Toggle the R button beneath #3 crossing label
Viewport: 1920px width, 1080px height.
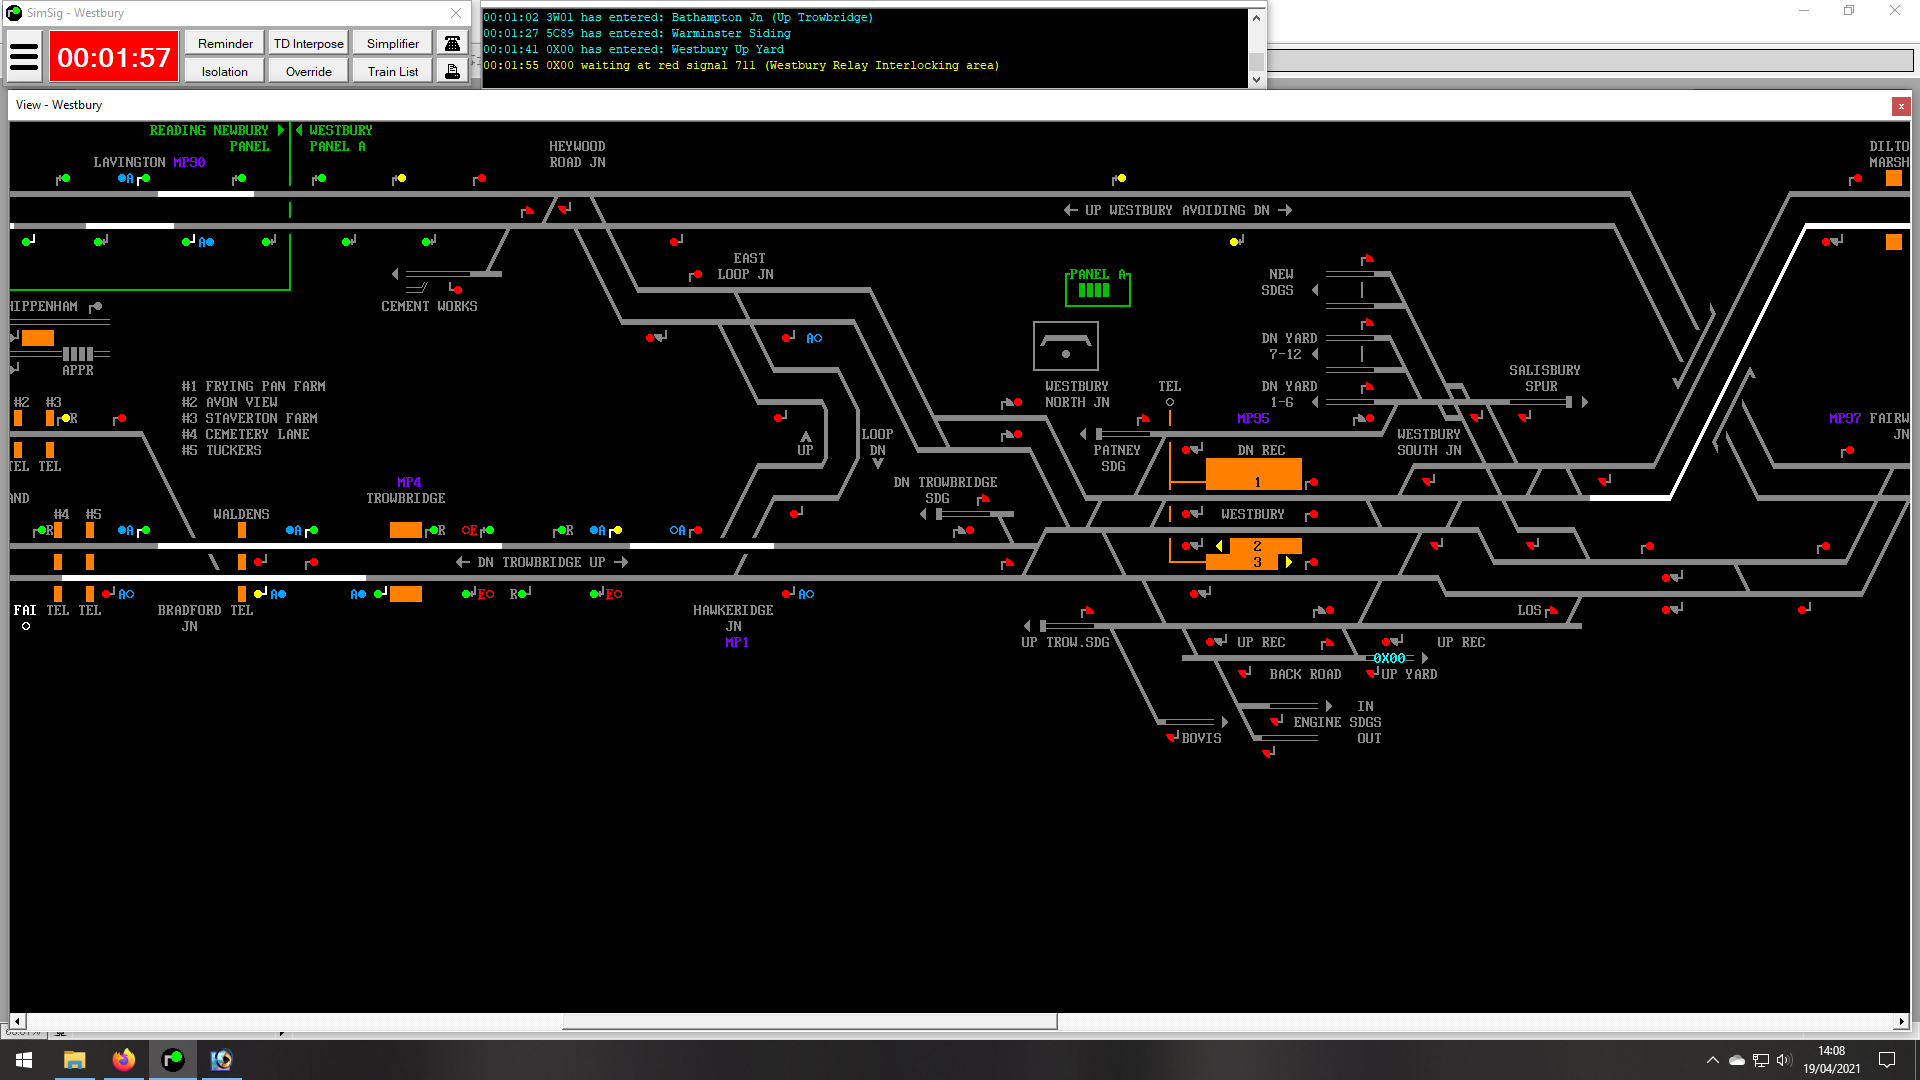73,418
